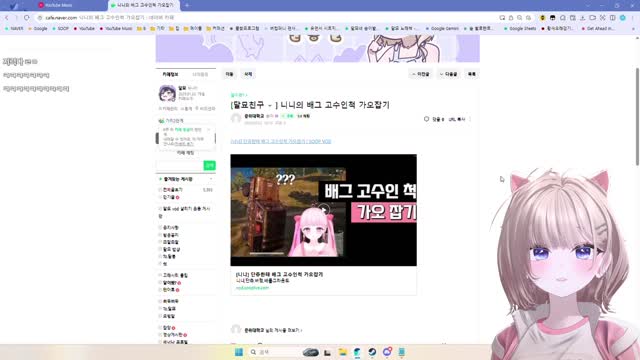Open the YouTube bookmark
640x360 pixels.
tap(84, 29)
